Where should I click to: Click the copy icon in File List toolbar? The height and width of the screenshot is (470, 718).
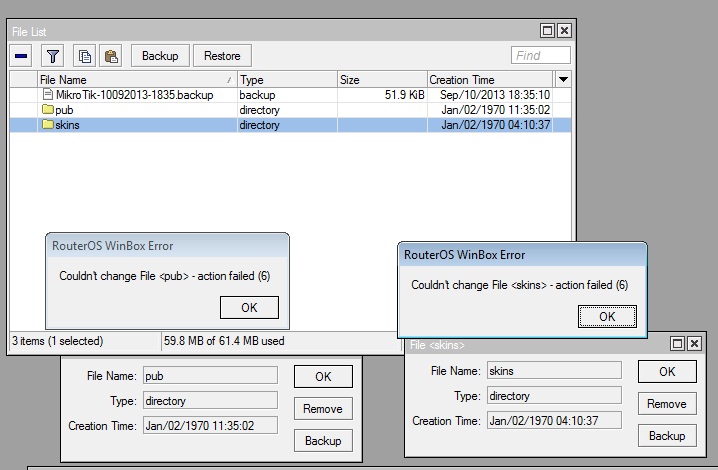click(85, 56)
